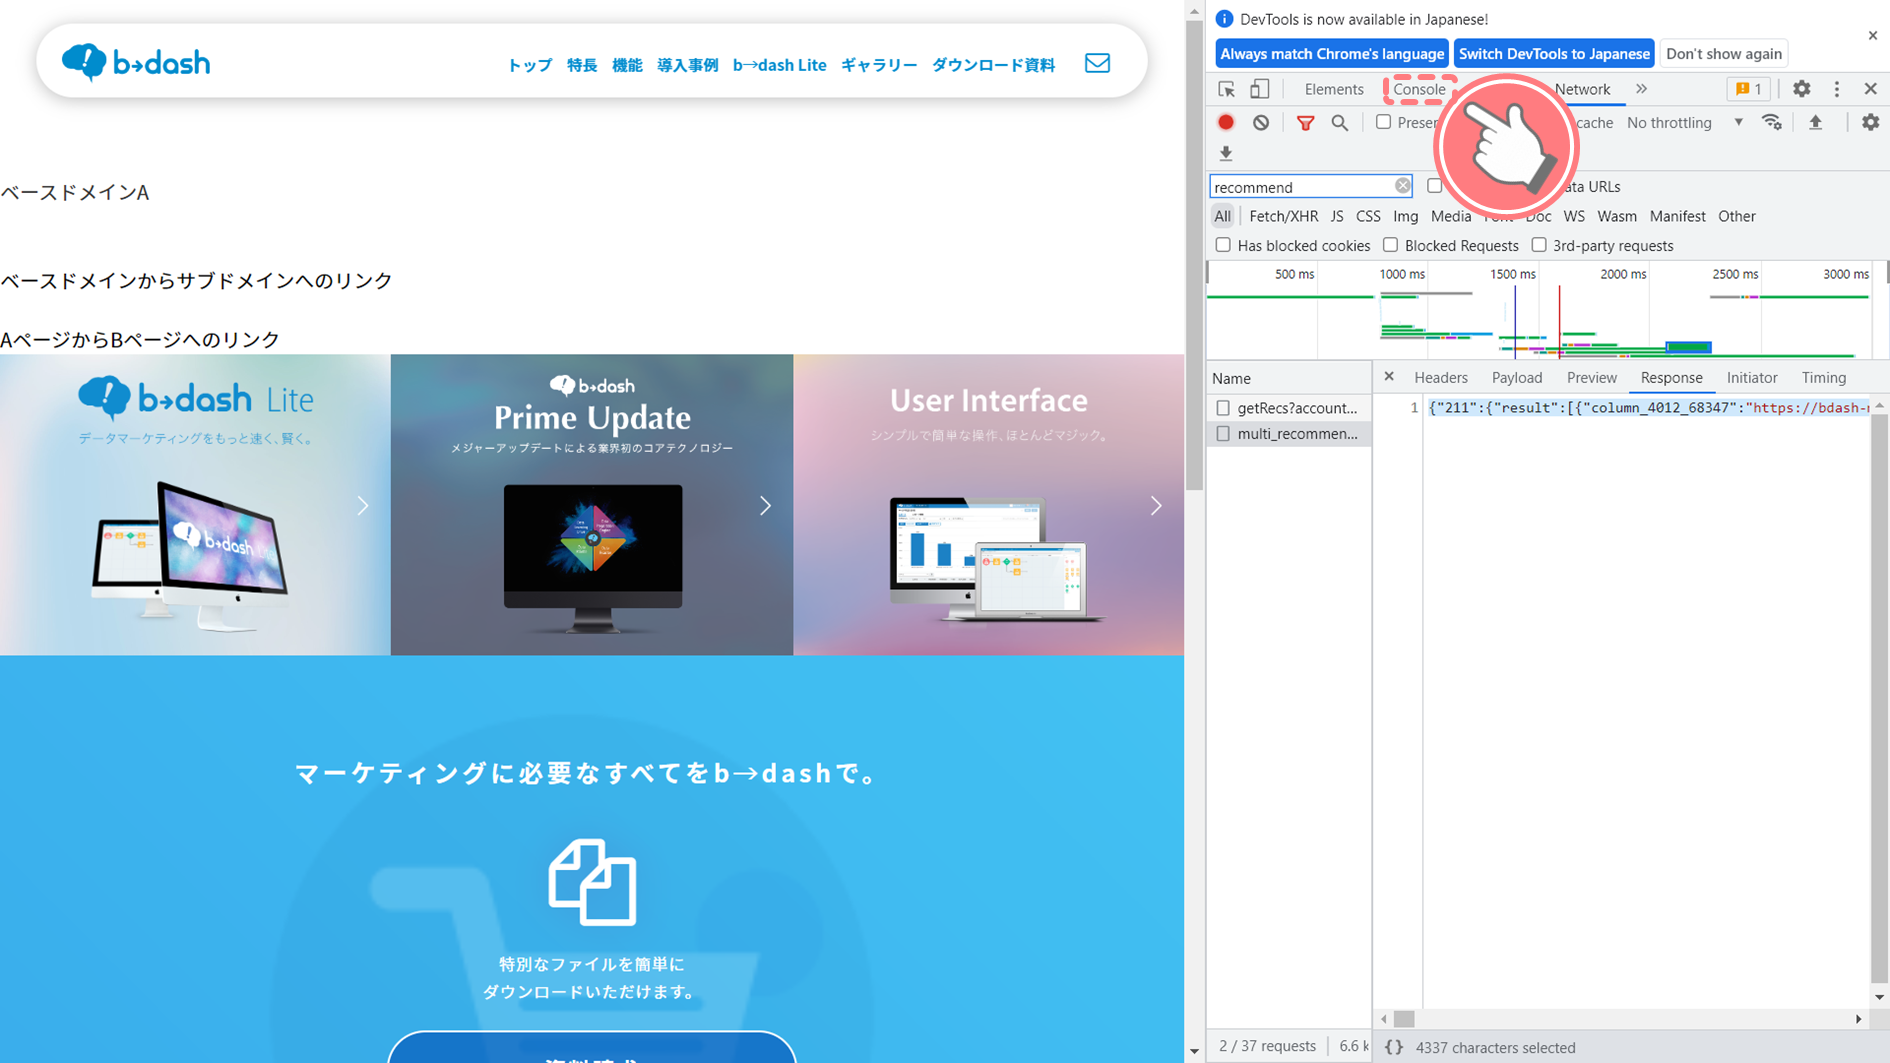The height and width of the screenshot is (1063, 1890).
Task: Open the 機能 navigation link
Action: [627, 65]
